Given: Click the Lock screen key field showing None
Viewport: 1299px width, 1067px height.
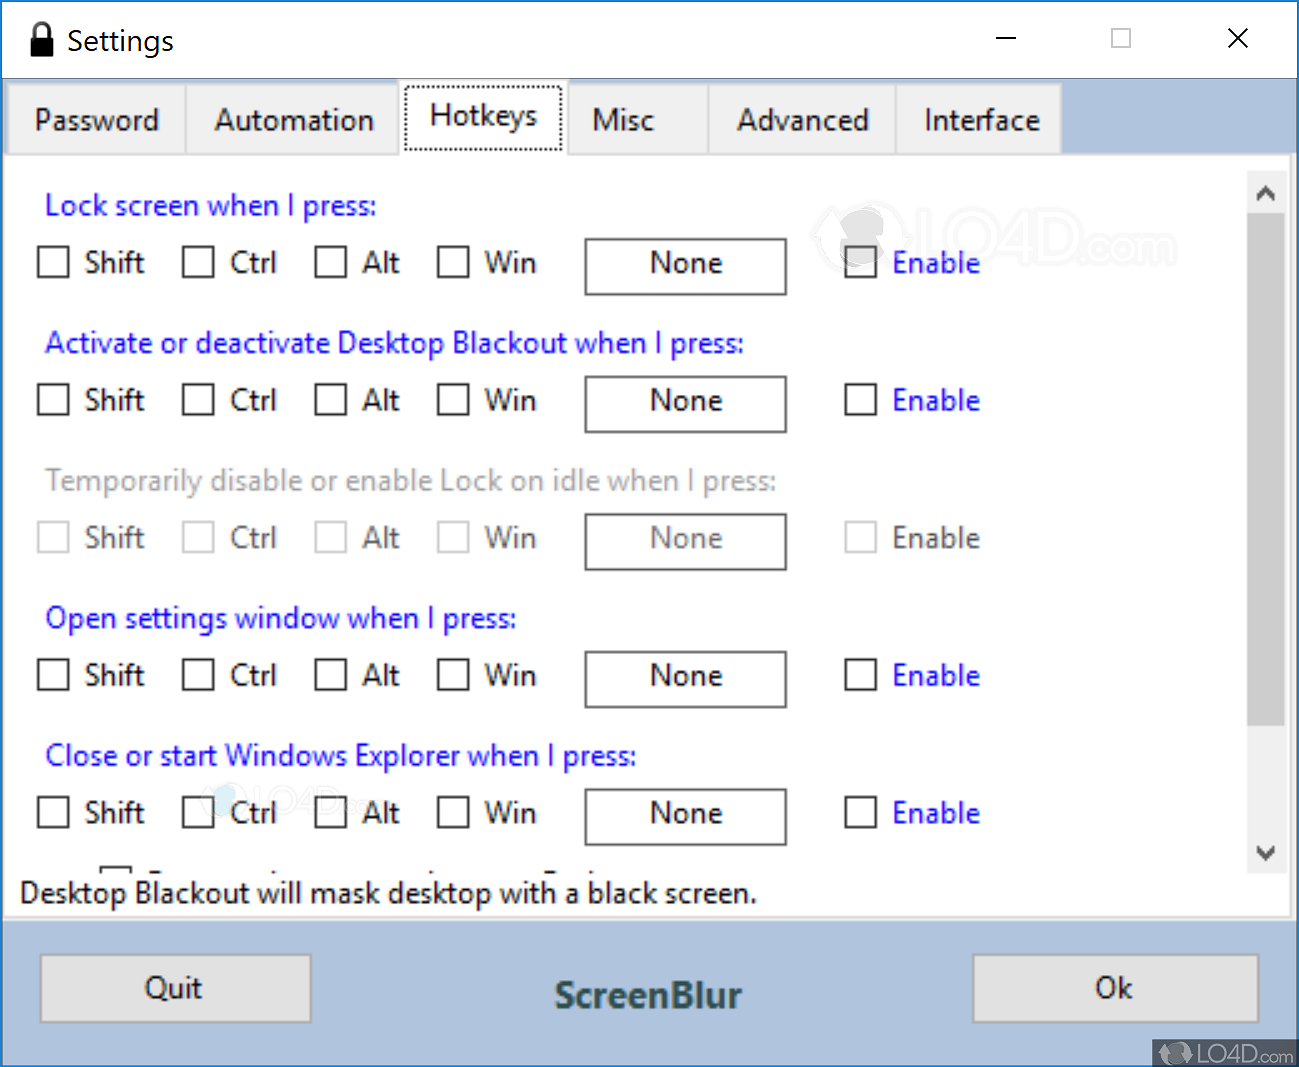Looking at the screenshot, I should point(685,266).
